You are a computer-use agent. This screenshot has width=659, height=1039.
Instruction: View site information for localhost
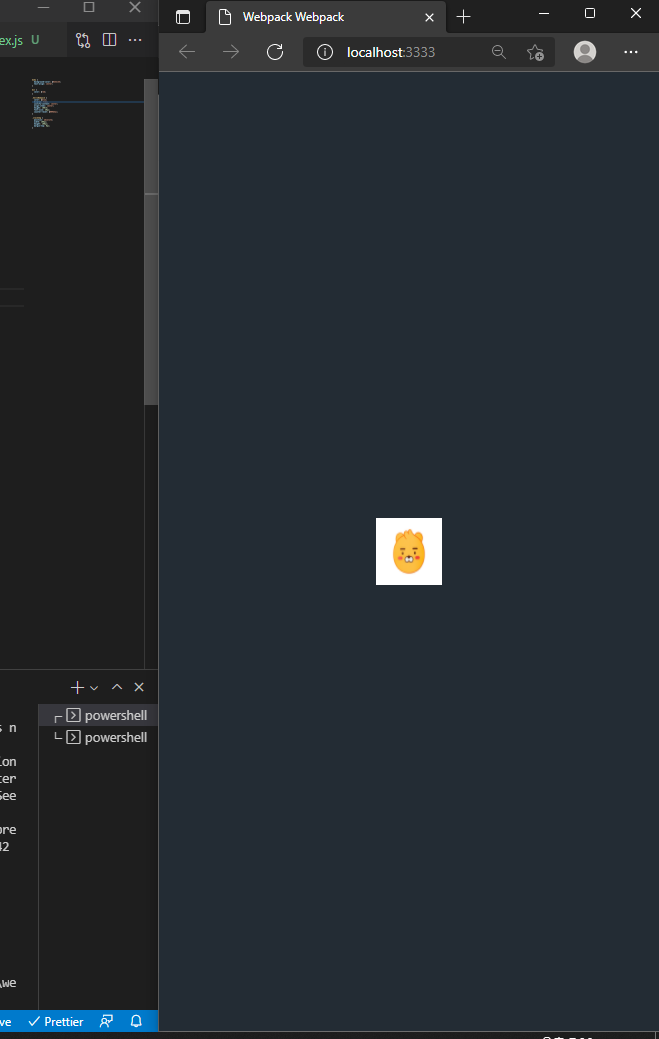click(x=325, y=52)
